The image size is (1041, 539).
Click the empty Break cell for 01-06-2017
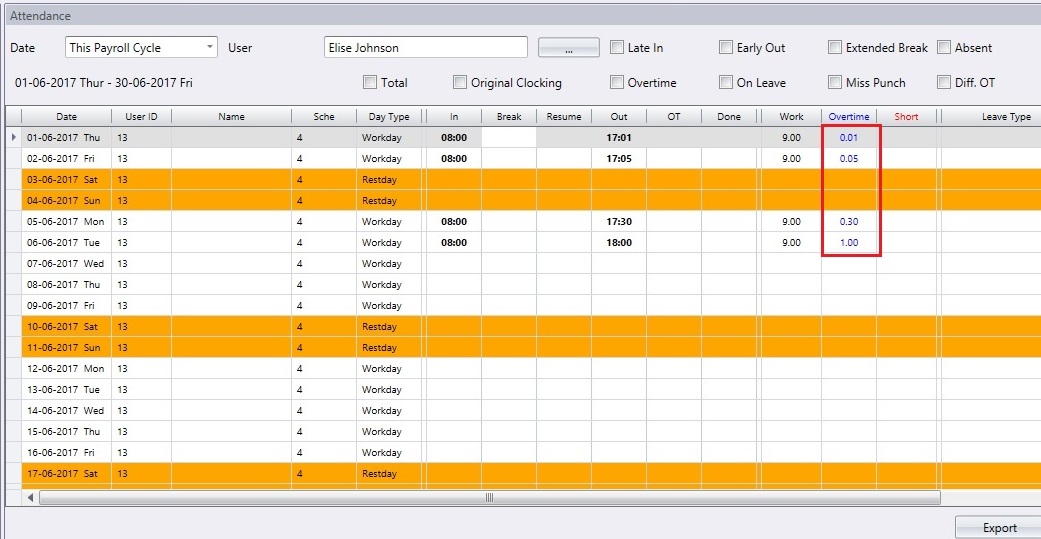coord(509,137)
